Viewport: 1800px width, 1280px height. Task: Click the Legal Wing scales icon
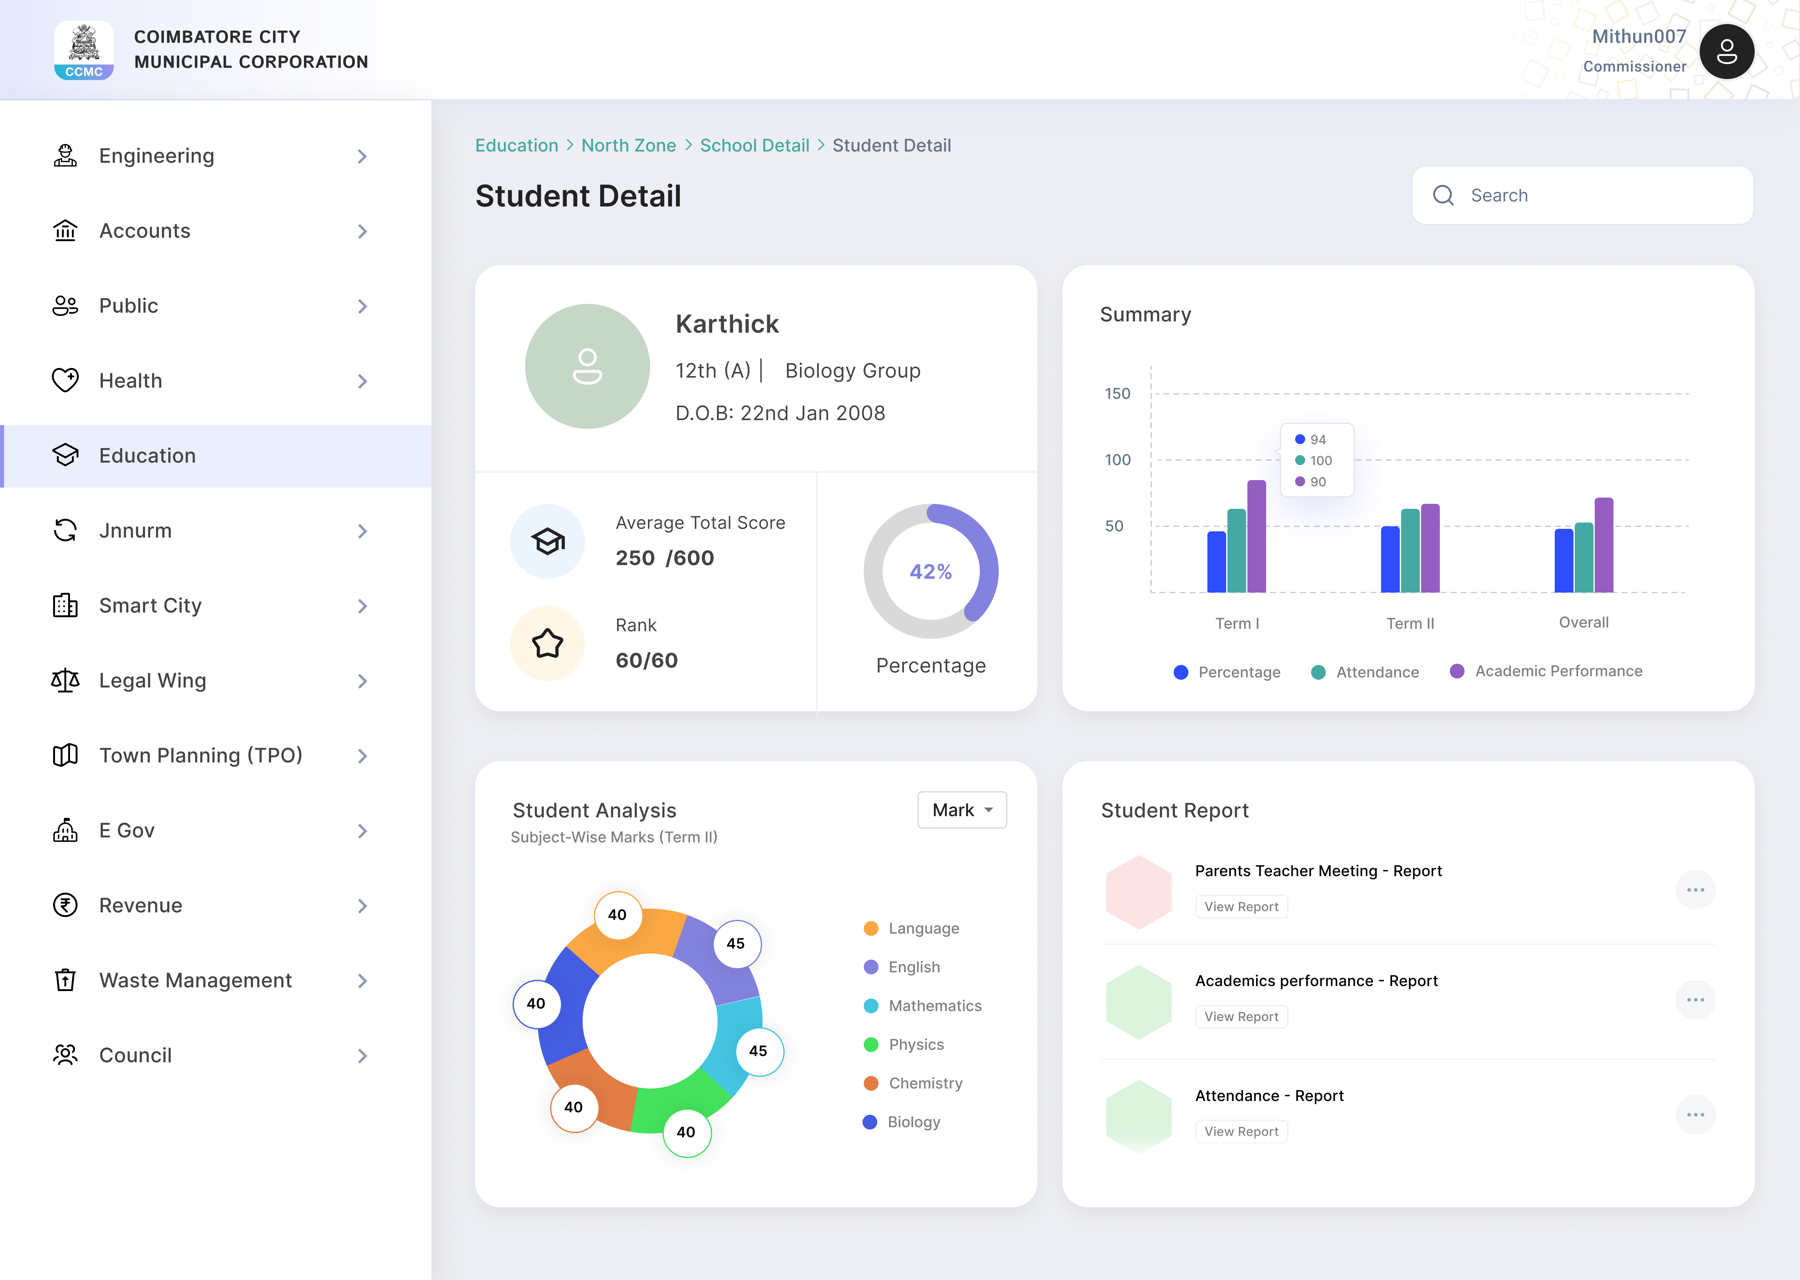65,681
